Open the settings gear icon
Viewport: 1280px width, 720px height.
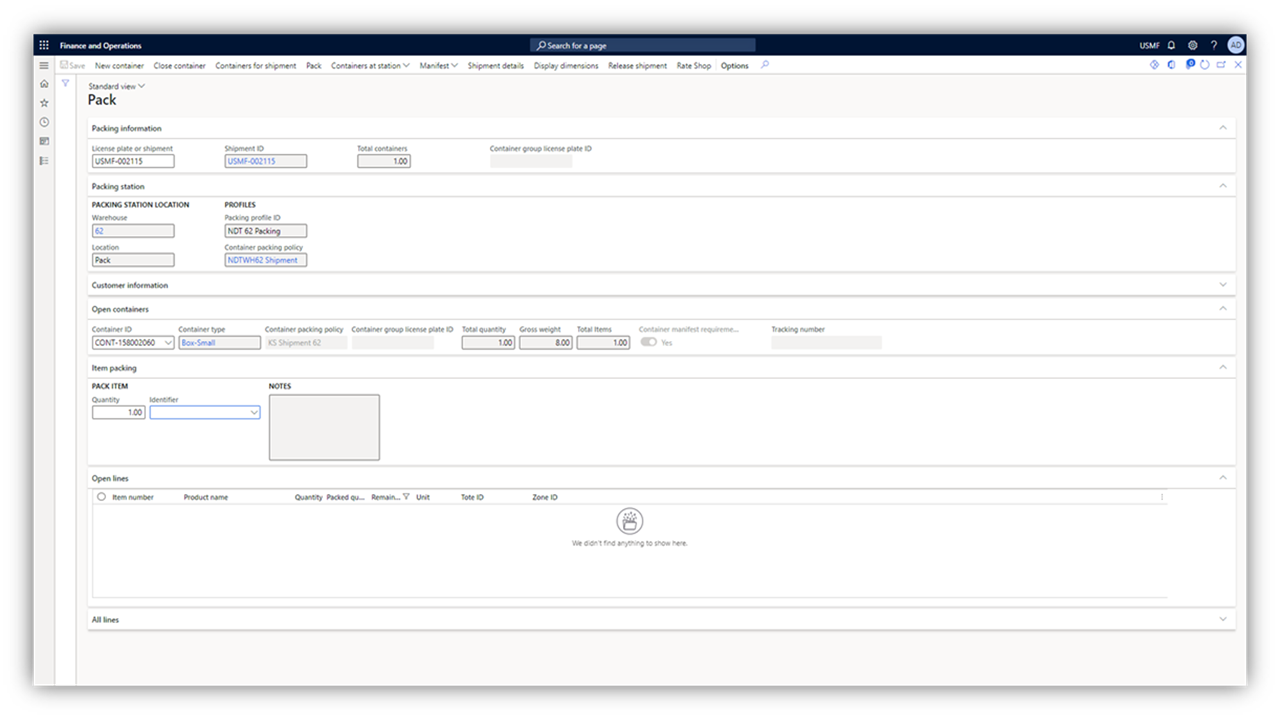point(1193,45)
